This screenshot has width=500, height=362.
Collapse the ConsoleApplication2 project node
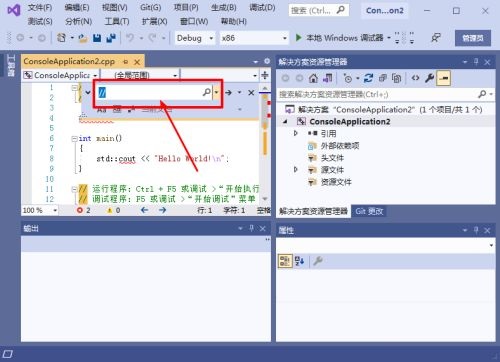[285, 122]
